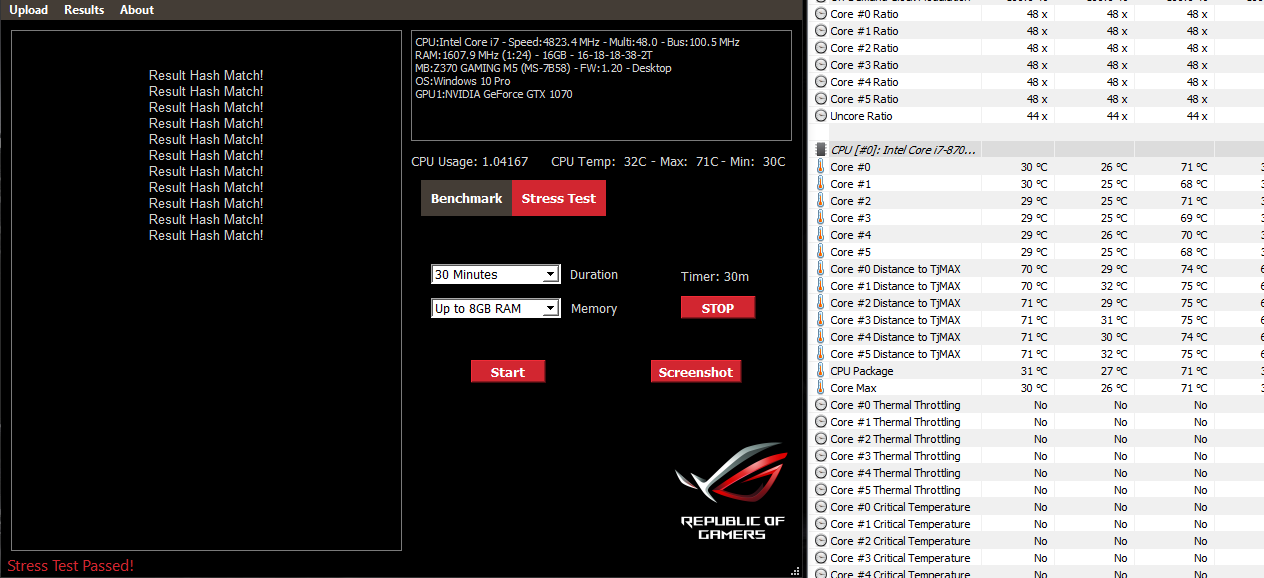Click the Uncore Ratio clock icon

click(x=821, y=116)
